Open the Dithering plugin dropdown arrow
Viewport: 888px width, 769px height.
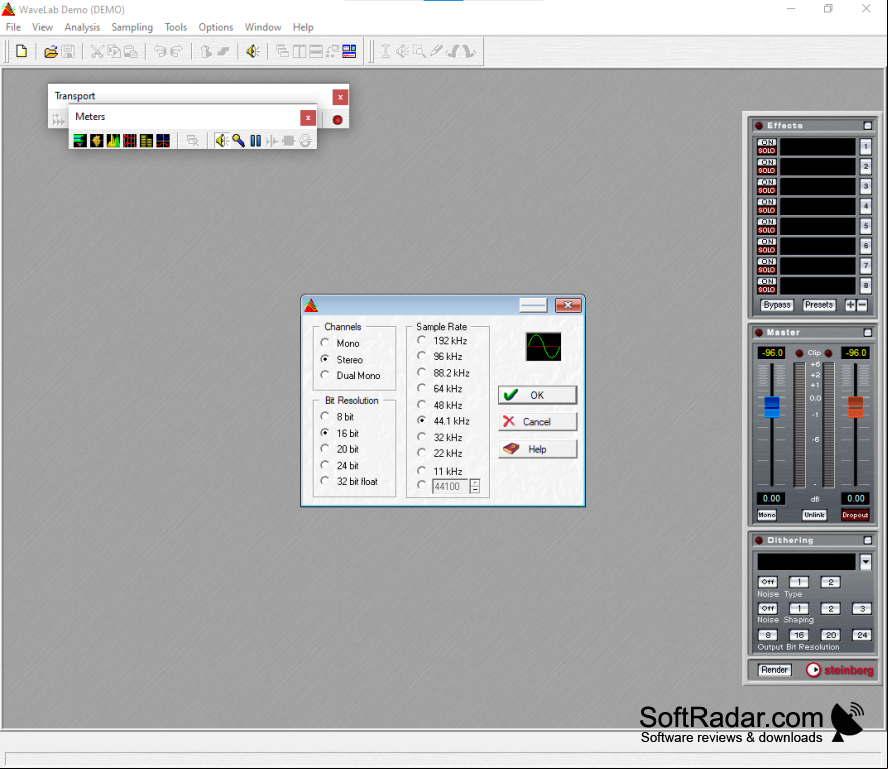tap(865, 562)
